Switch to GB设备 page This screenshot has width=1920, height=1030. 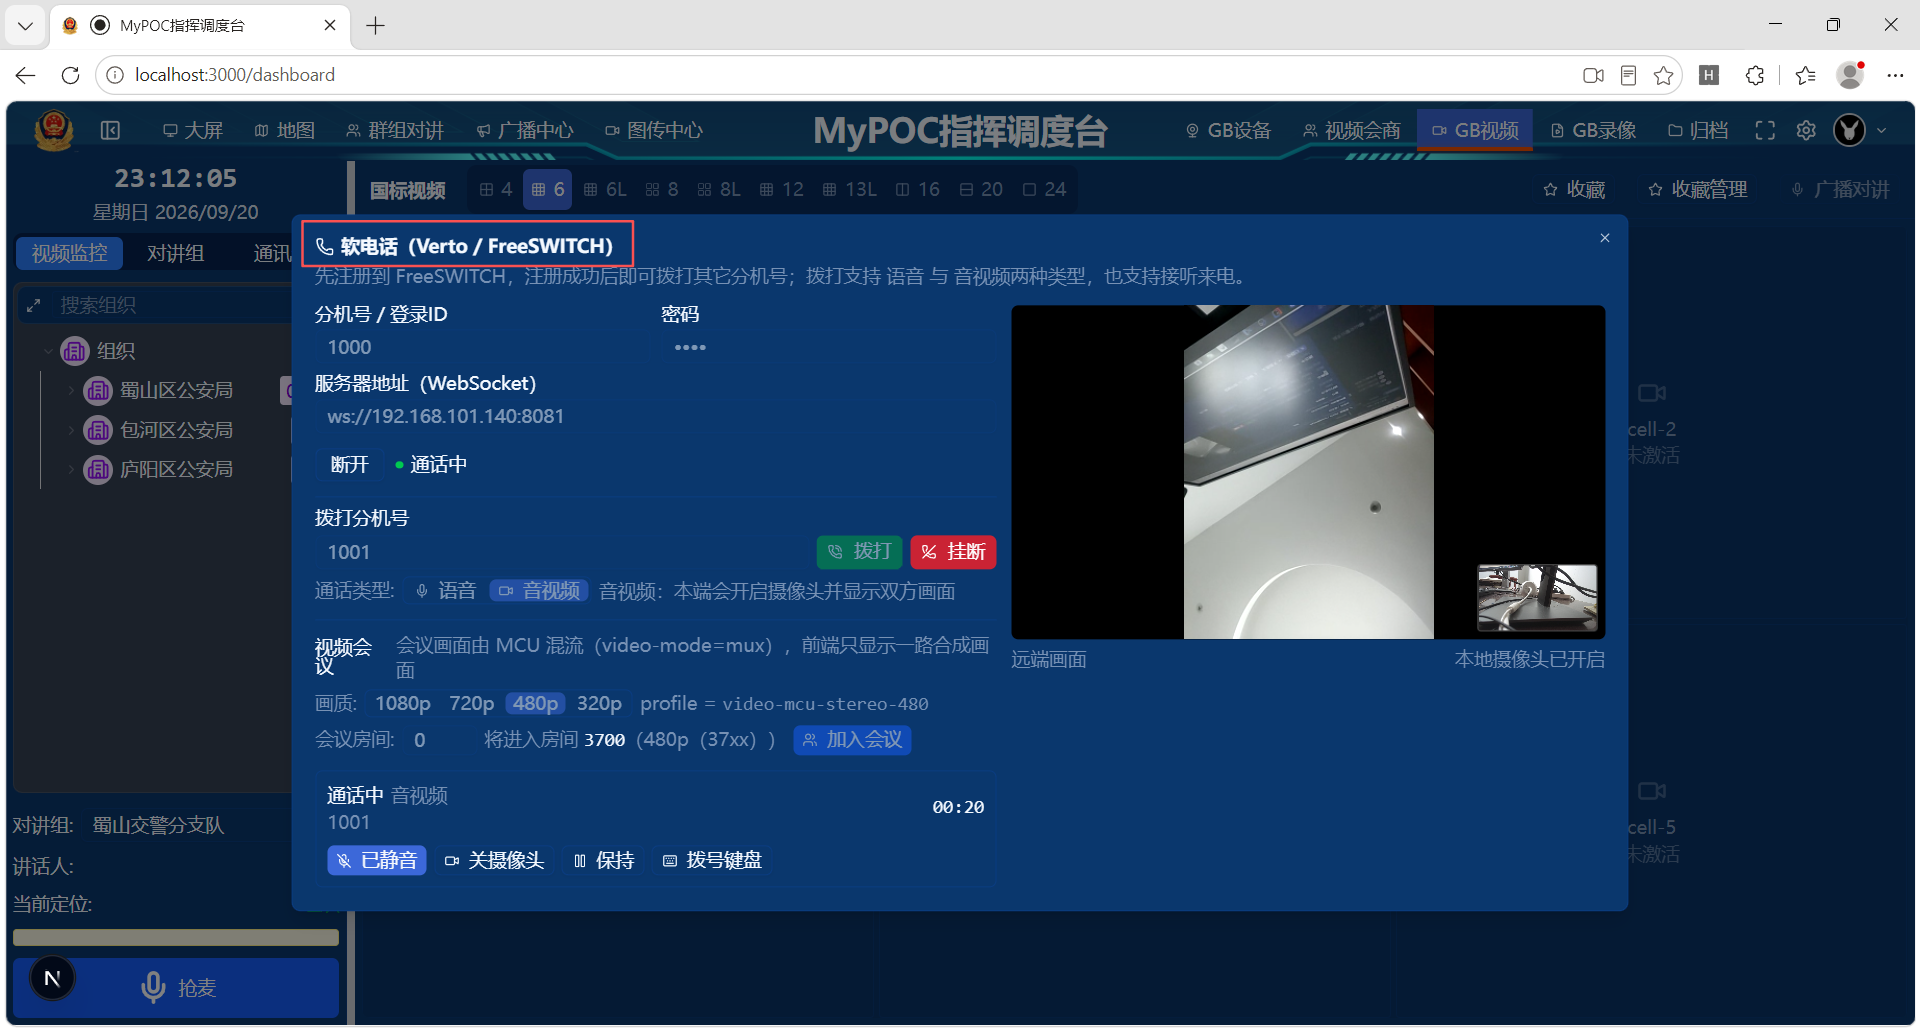pos(1229,131)
